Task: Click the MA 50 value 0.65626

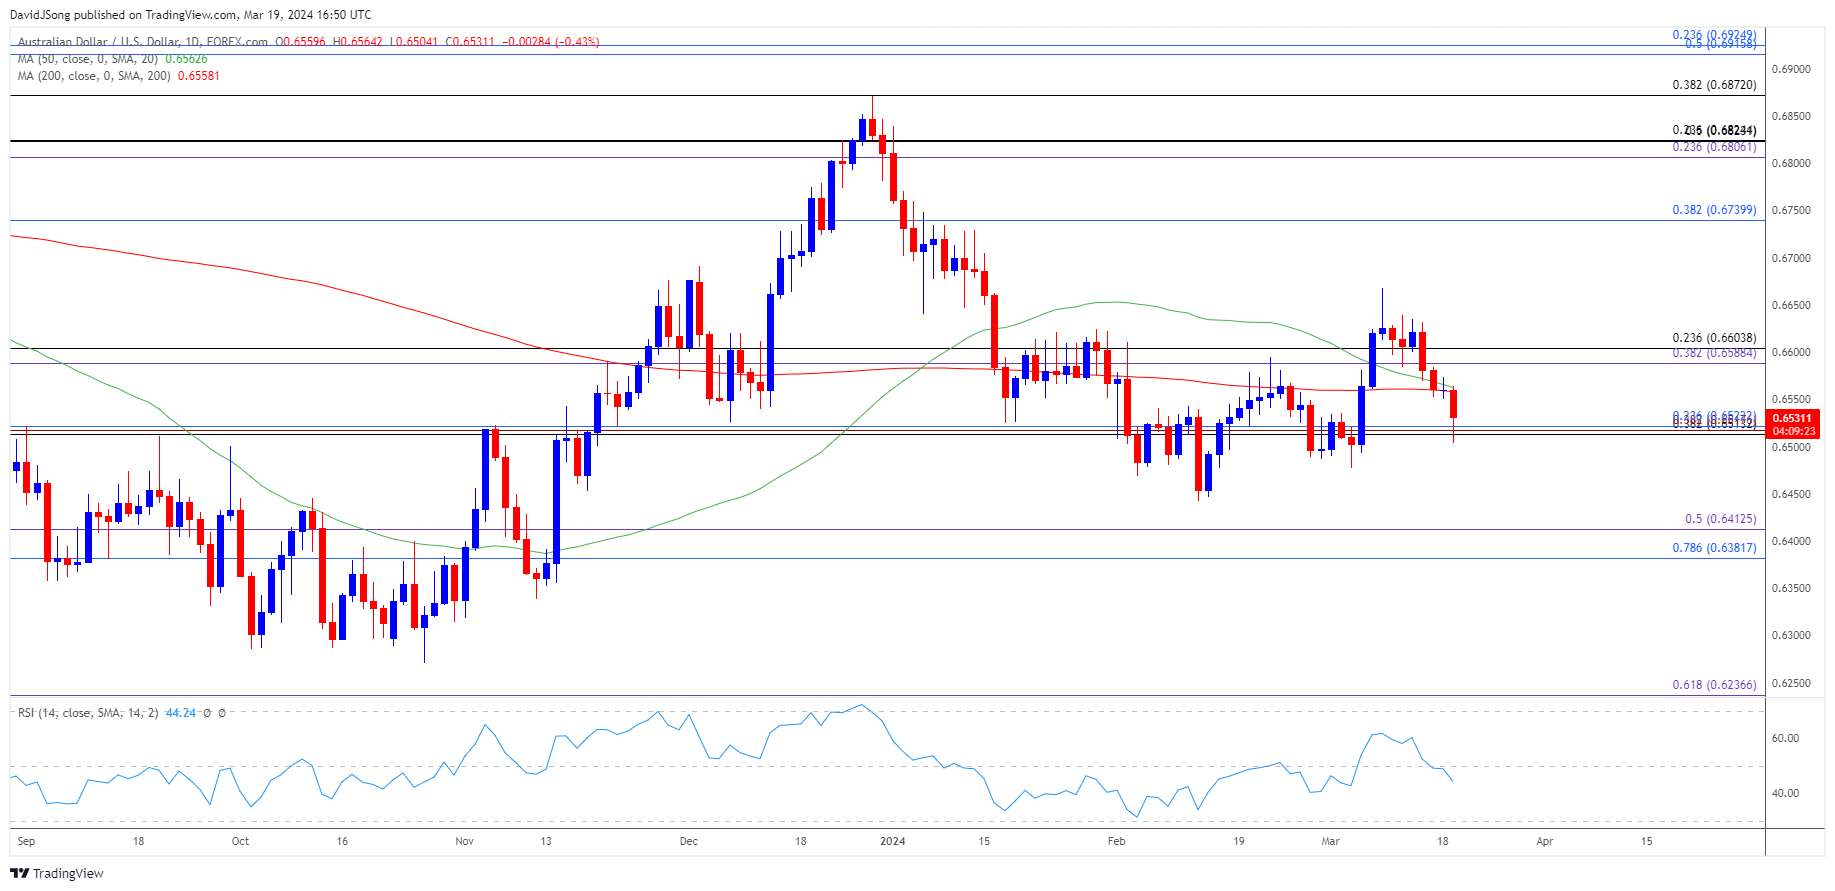Action: coord(186,59)
